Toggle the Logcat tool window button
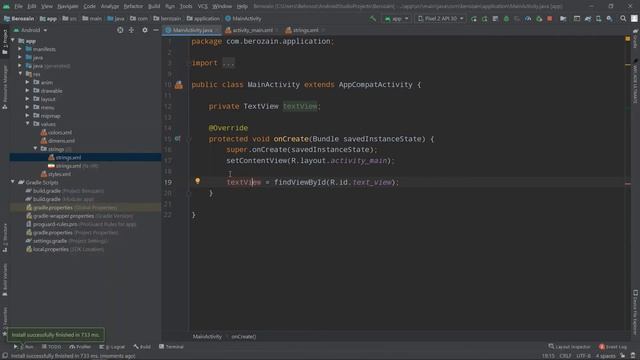 point(112,347)
